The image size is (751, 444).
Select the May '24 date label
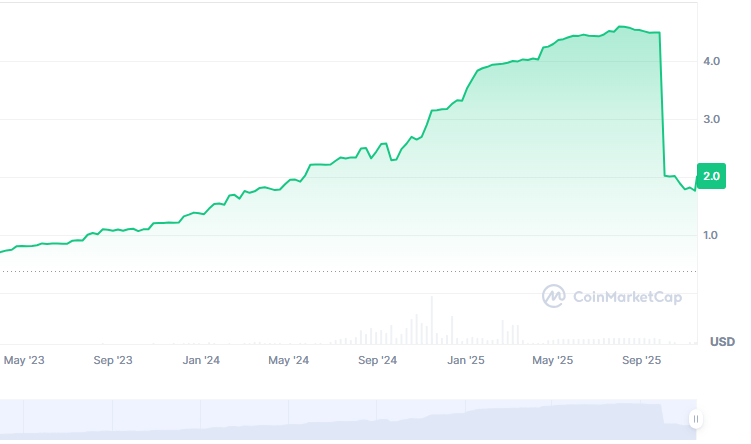click(289, 360)
